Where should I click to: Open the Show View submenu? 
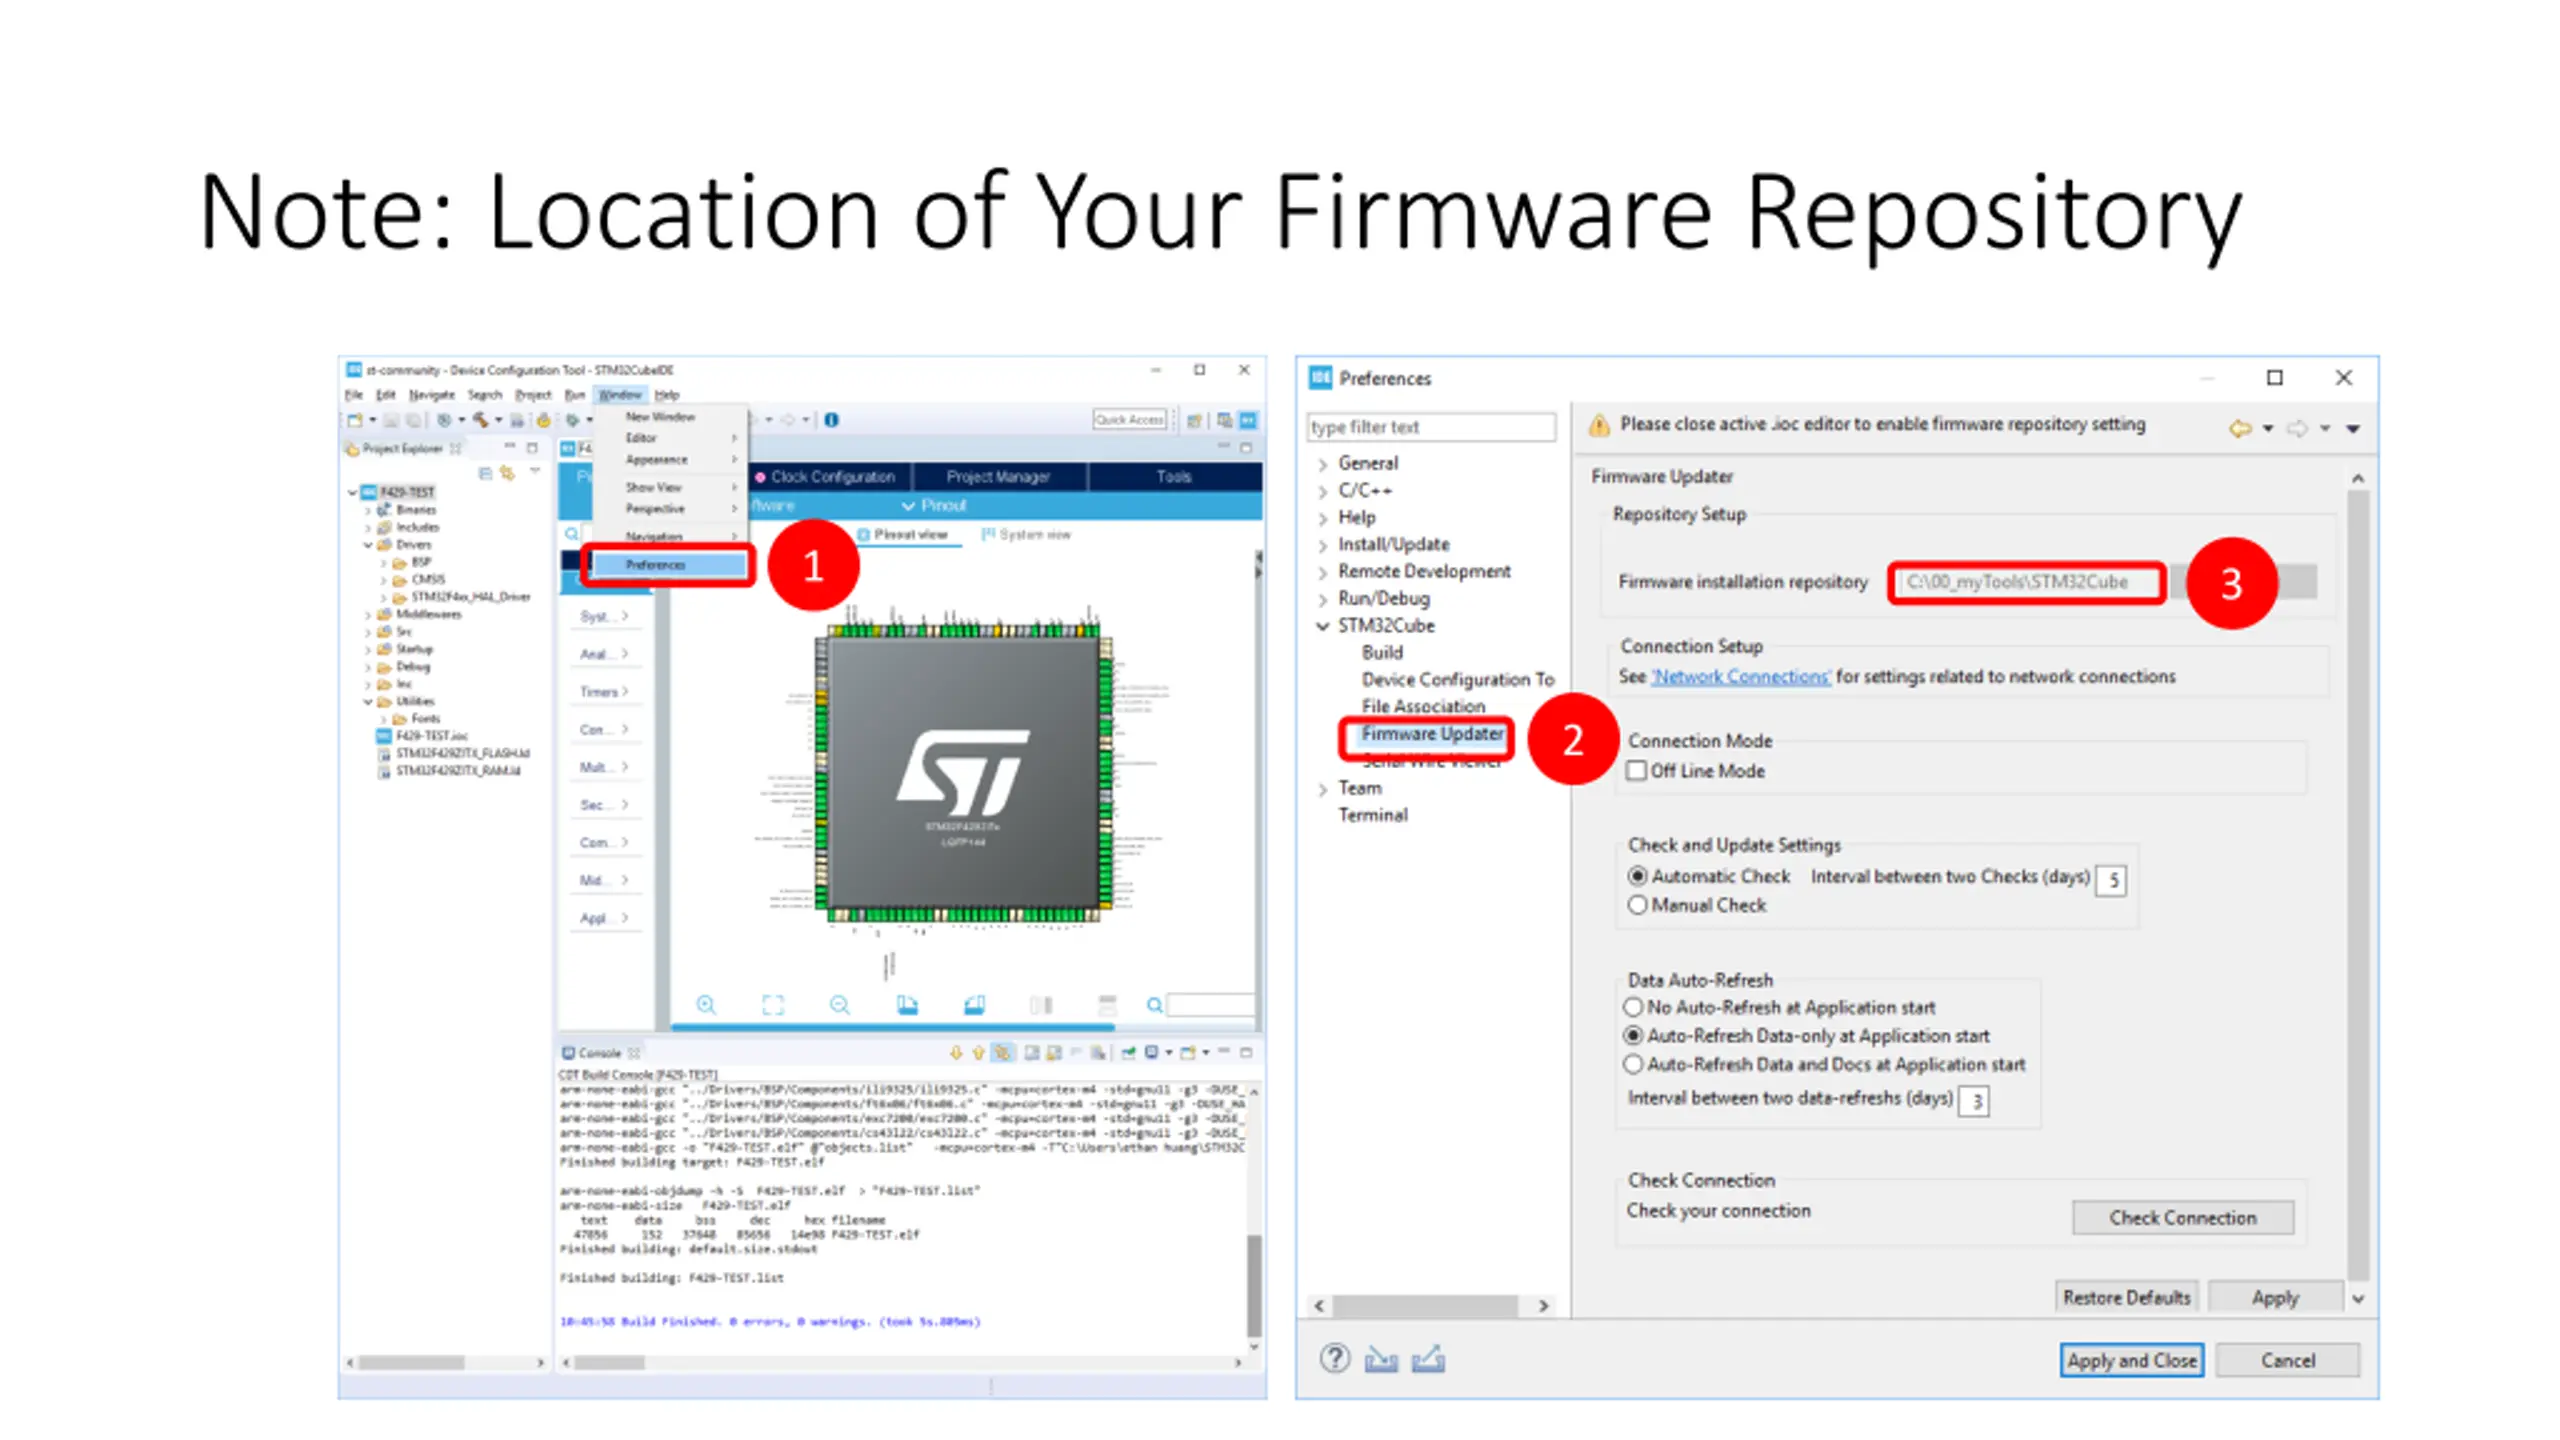coord(668,487)
